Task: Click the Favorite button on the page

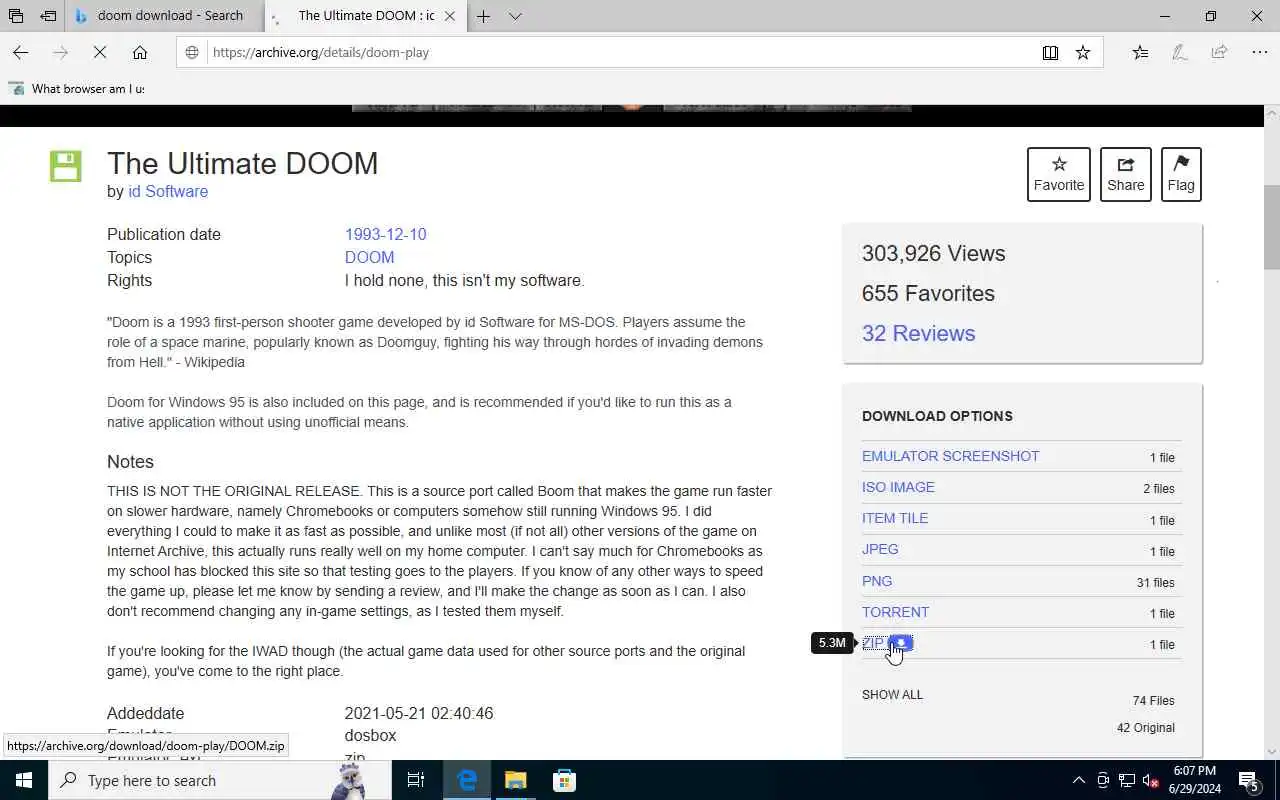Action: 1059,174
